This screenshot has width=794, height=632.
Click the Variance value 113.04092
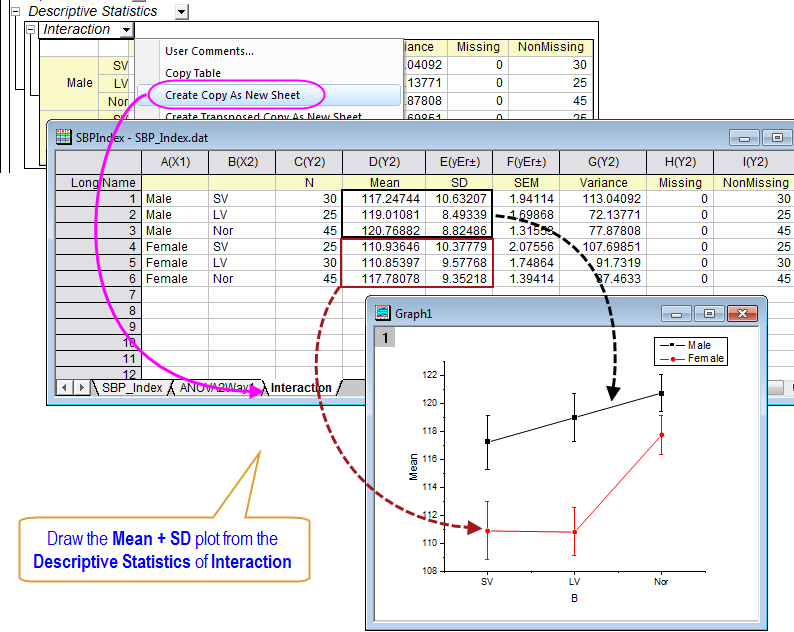coord(603,199)
